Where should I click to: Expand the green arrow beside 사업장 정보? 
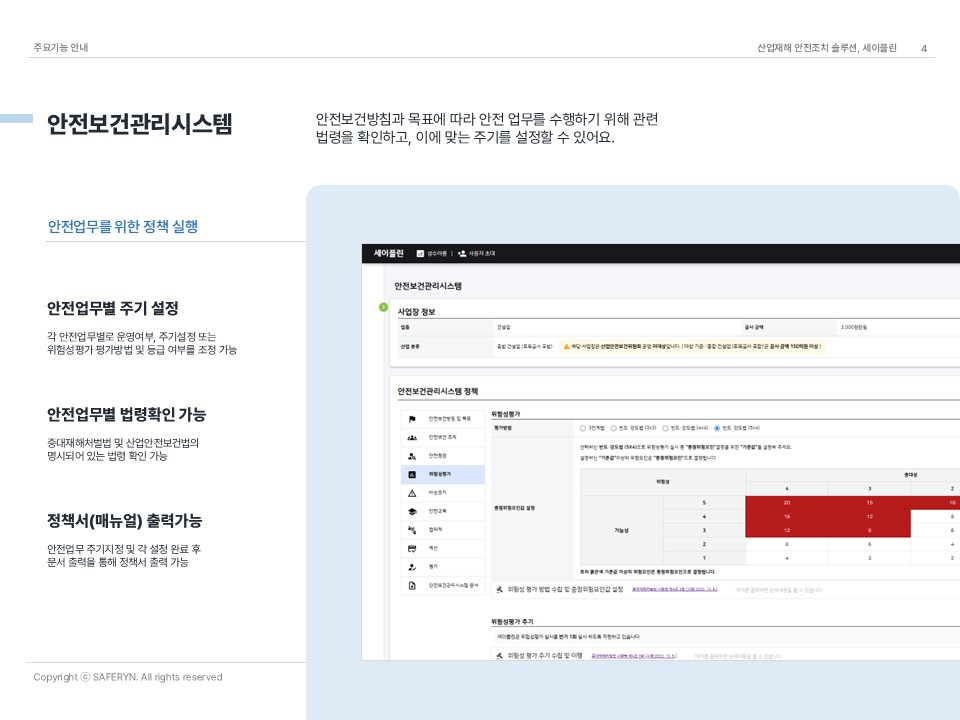click(383, 307)
